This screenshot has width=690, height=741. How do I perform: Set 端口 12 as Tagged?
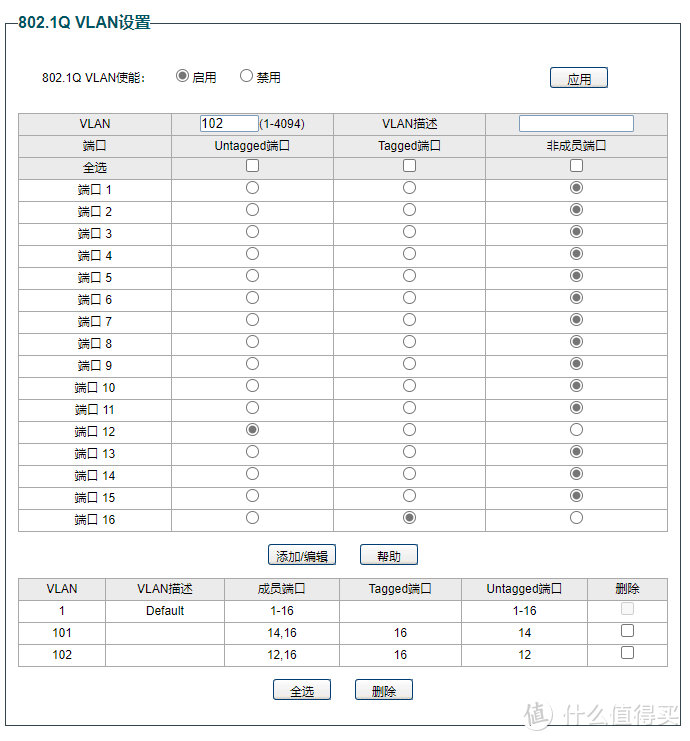click(x=409, y=430)
